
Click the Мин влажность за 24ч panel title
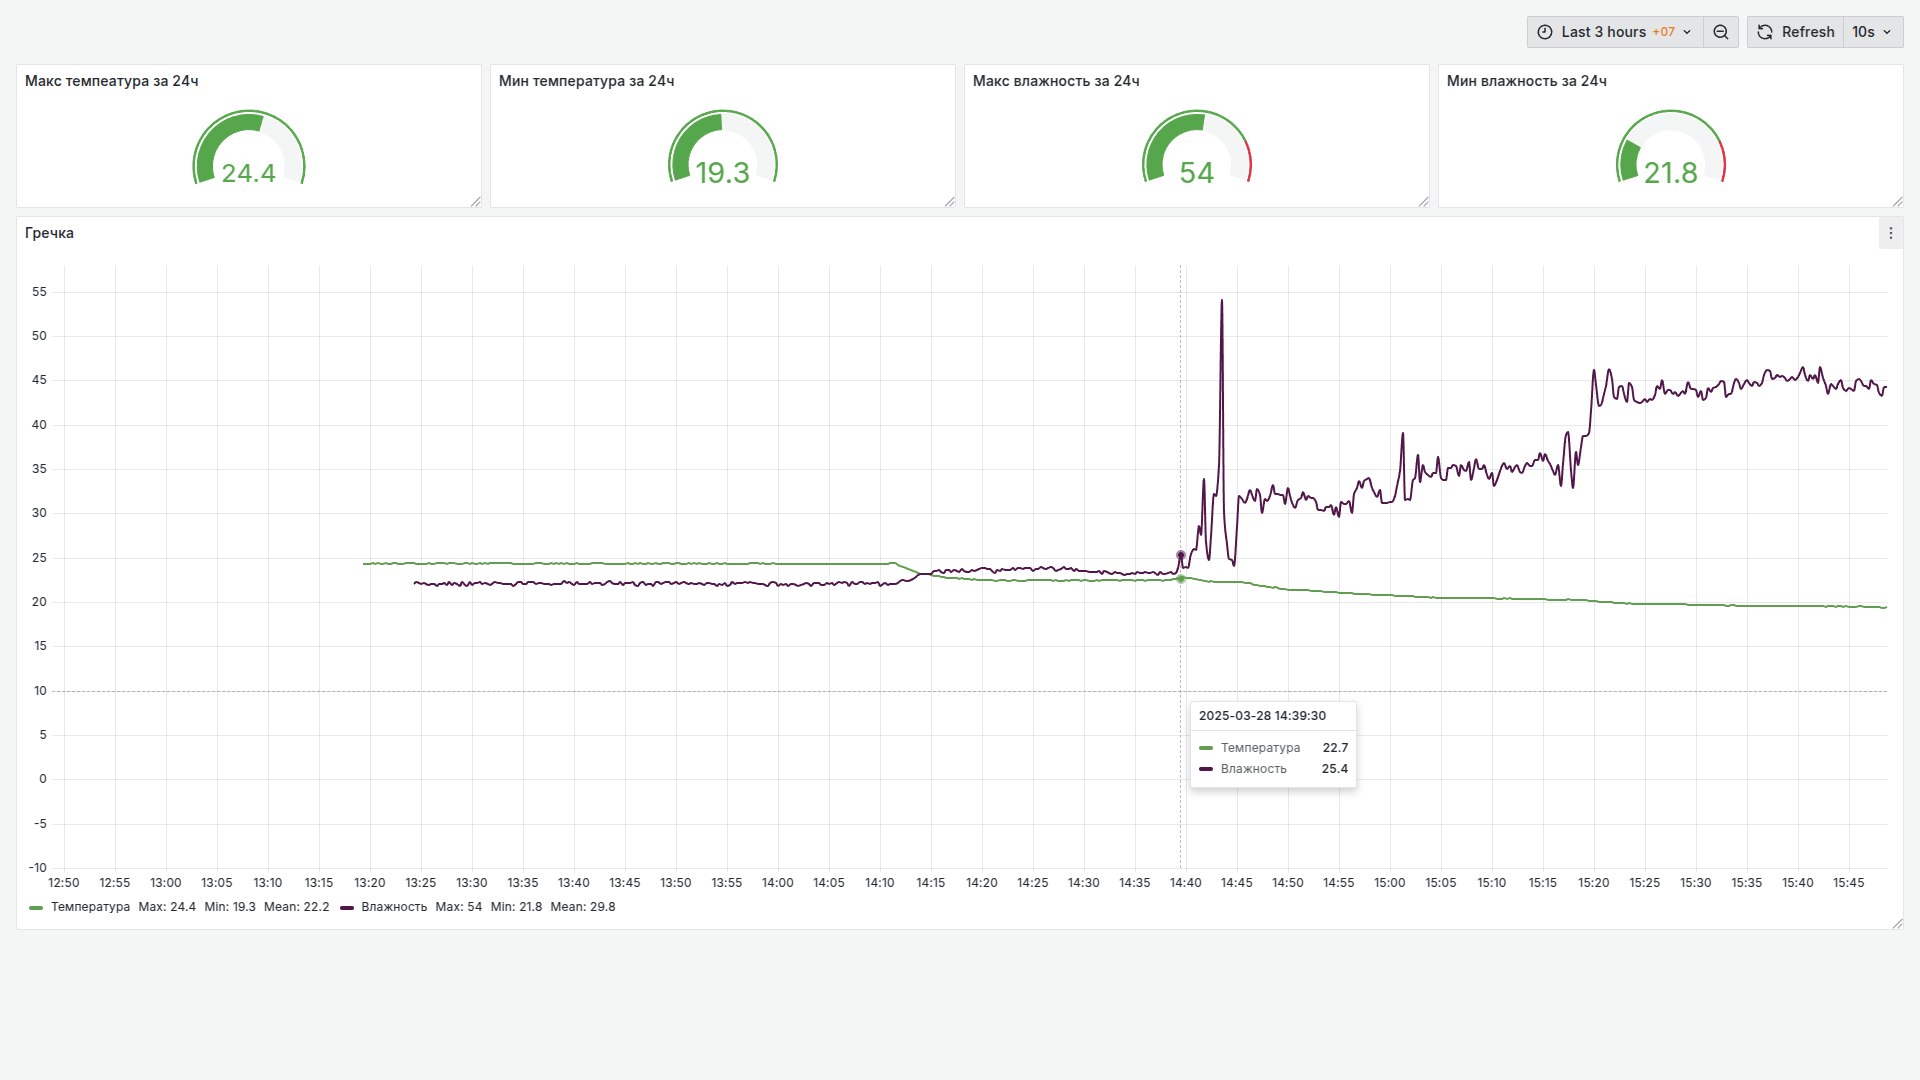click(1526, 81)
